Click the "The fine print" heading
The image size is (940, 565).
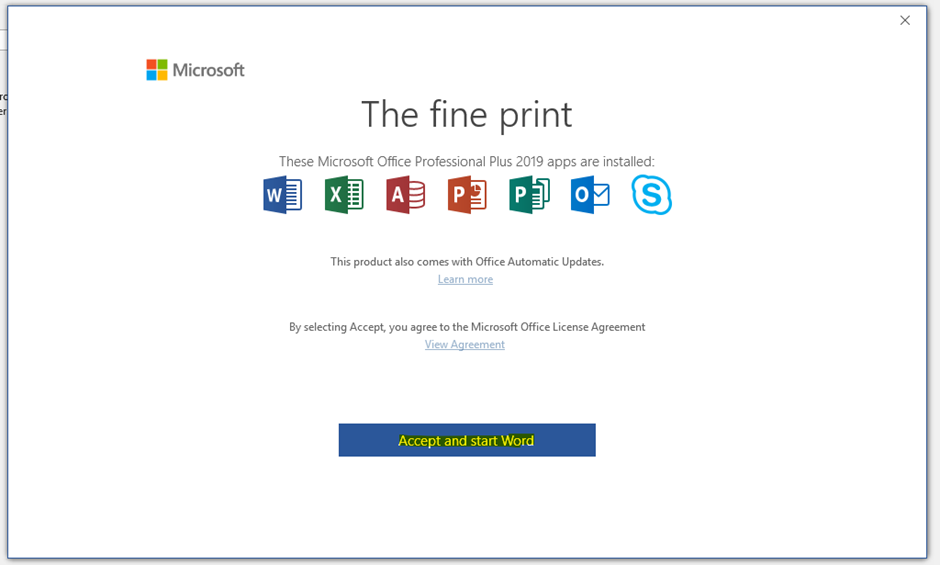tap(466, 114)
